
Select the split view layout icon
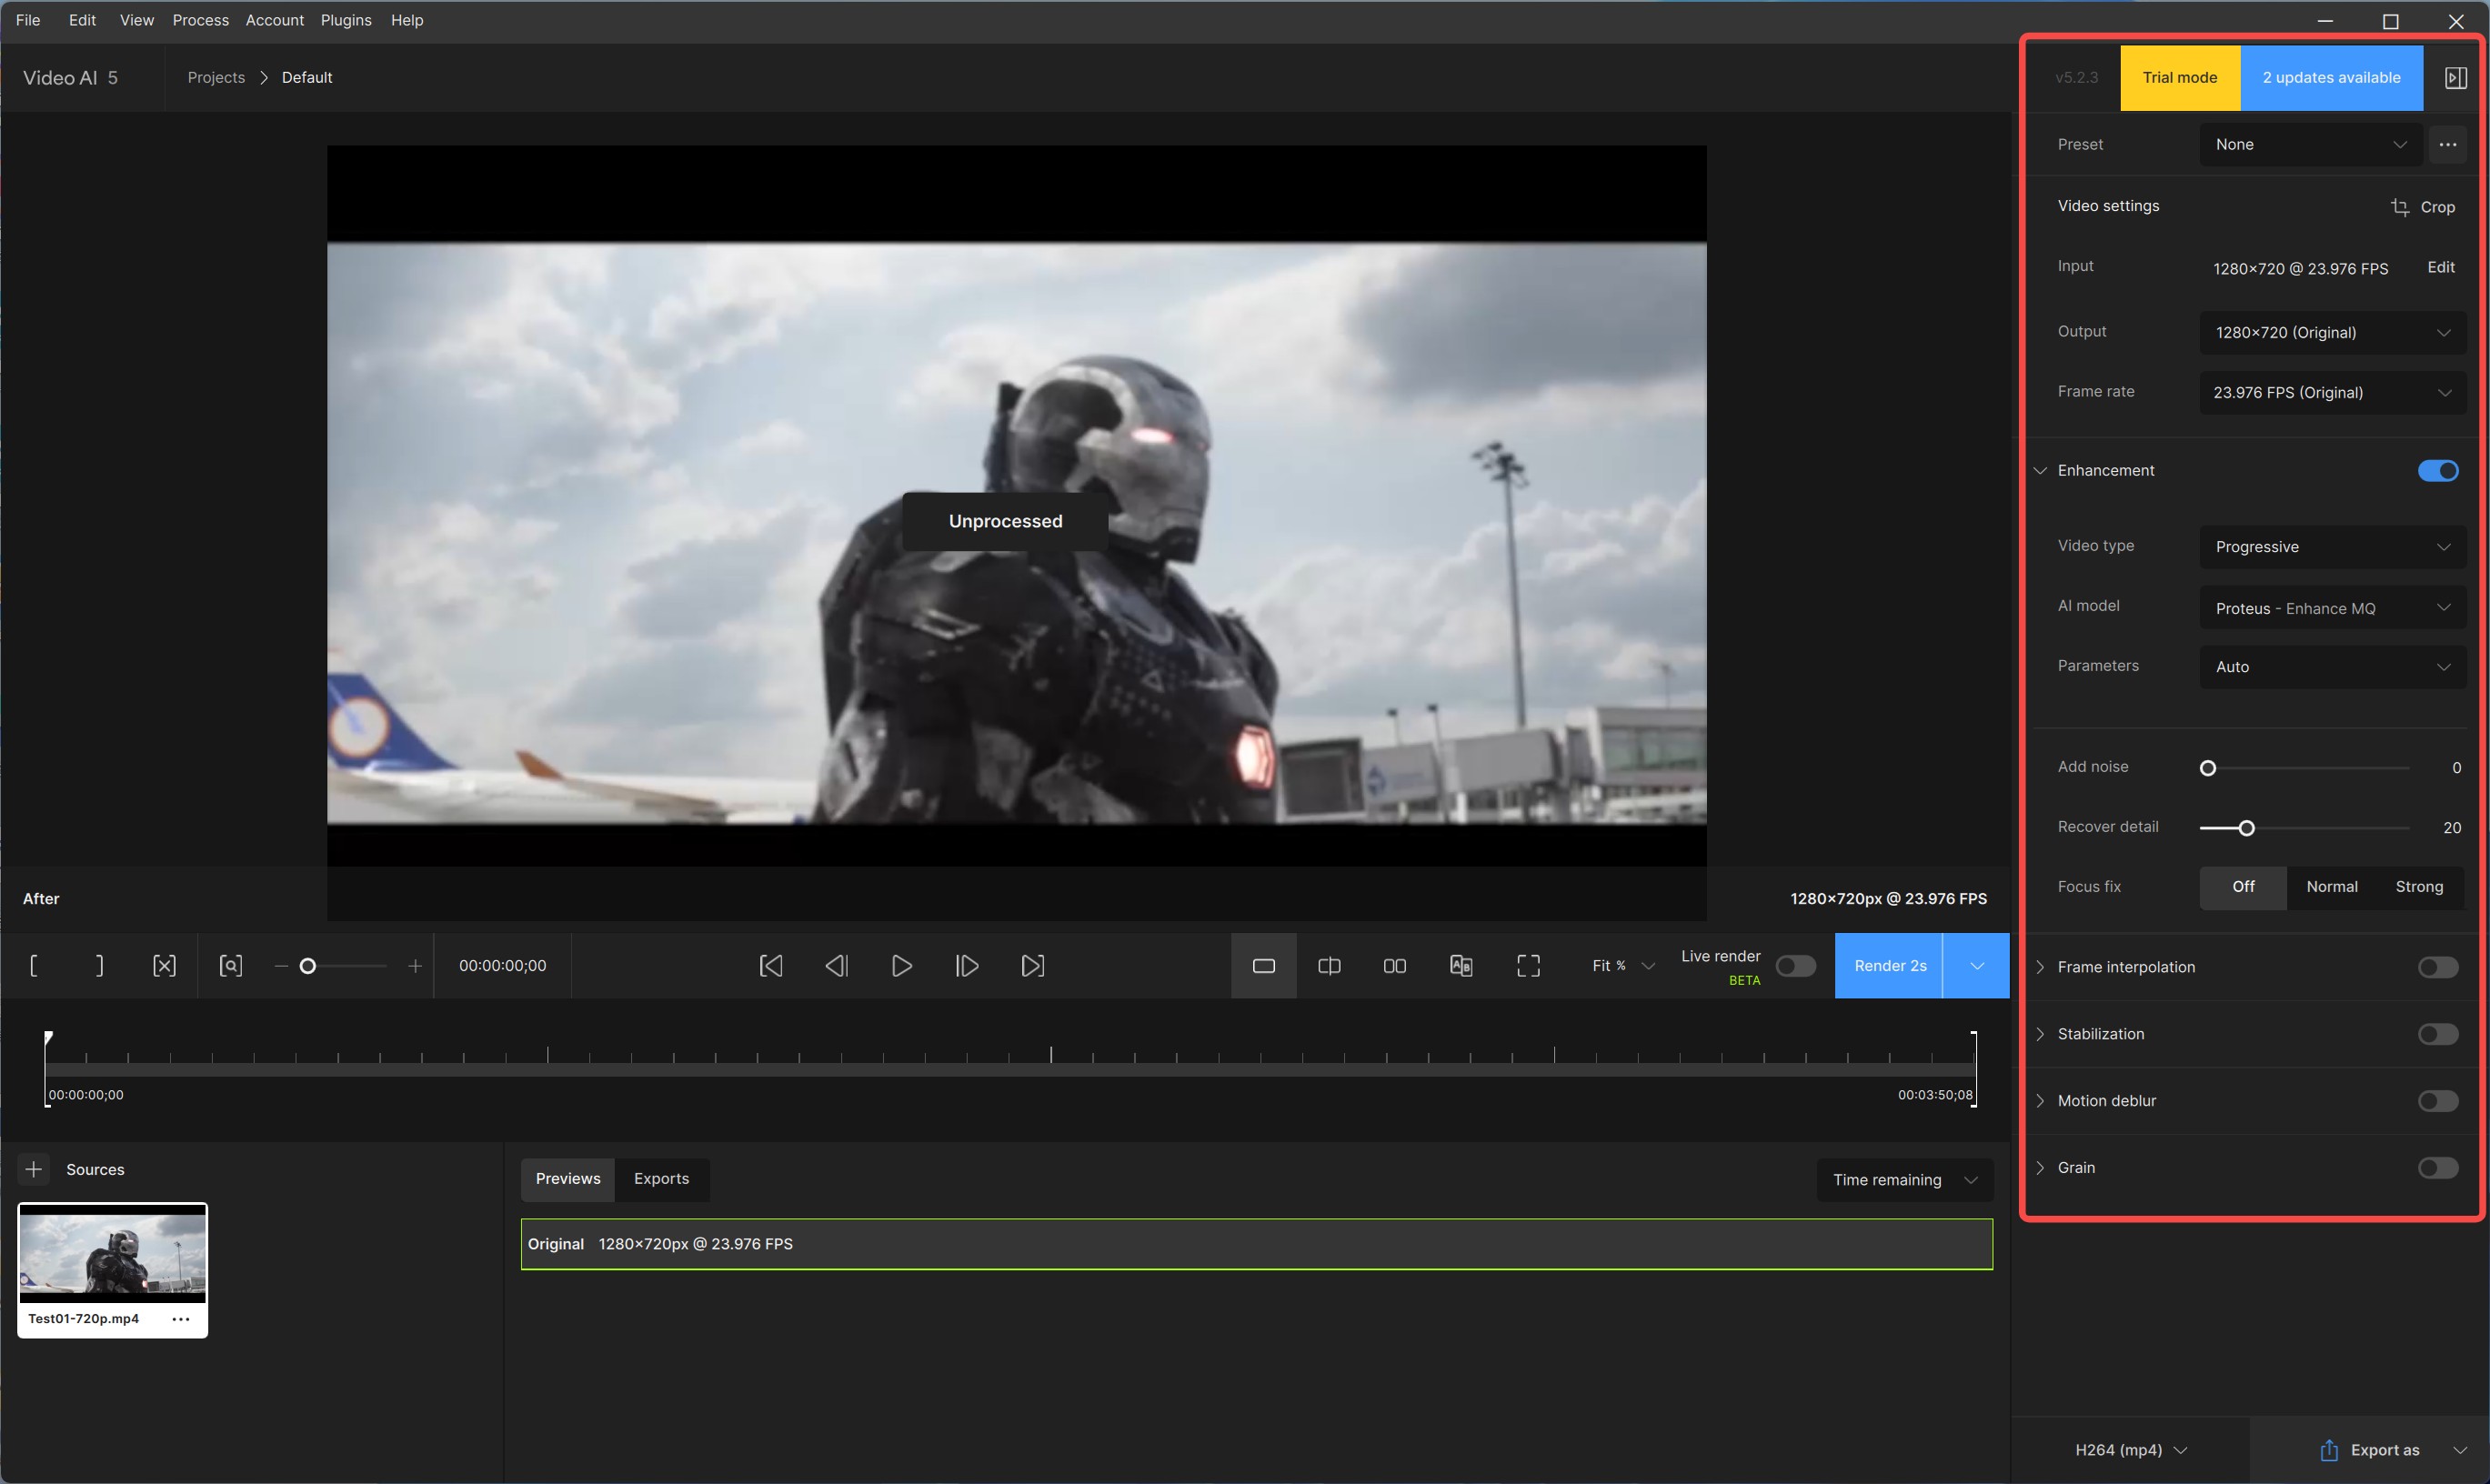click(x=1329, y=965)
